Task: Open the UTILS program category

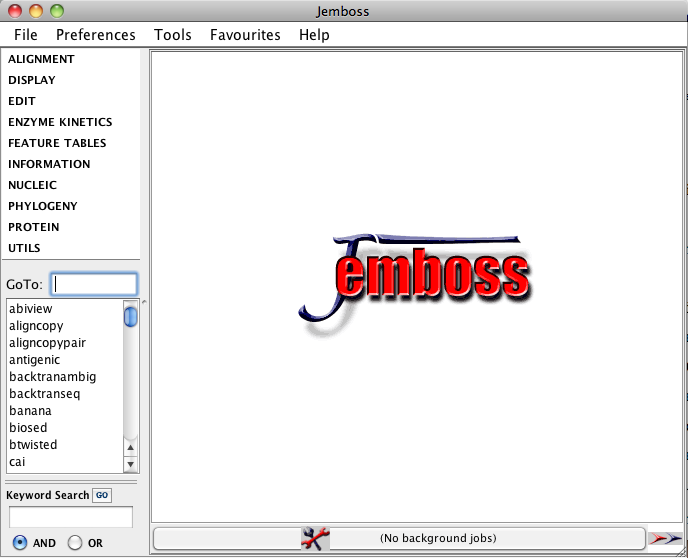Action: (x=24, y=248)
